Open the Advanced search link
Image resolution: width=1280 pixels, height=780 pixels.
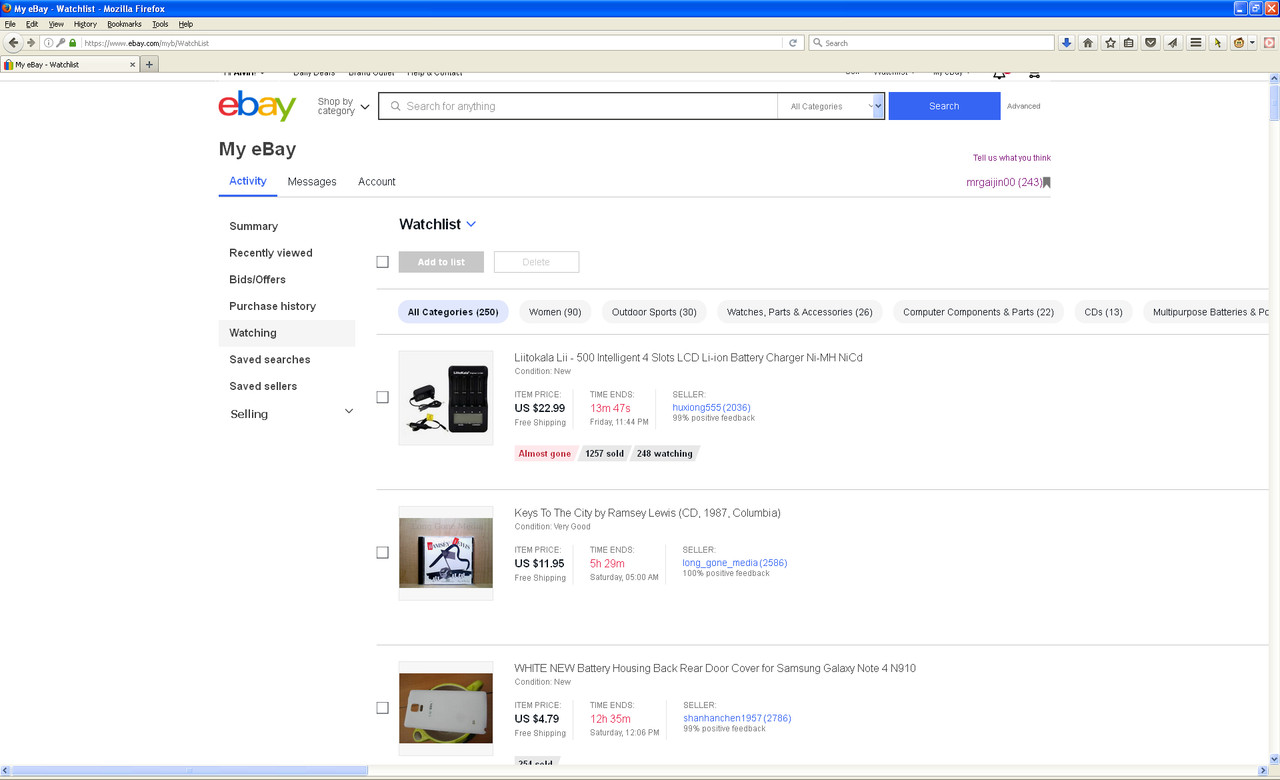coord(1023,106)
